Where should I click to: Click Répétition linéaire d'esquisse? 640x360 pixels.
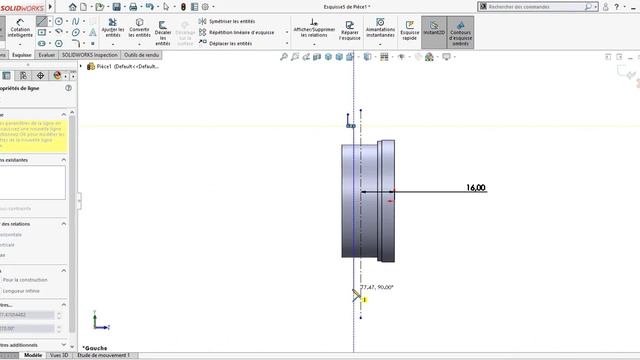click(x=237, y=32)
